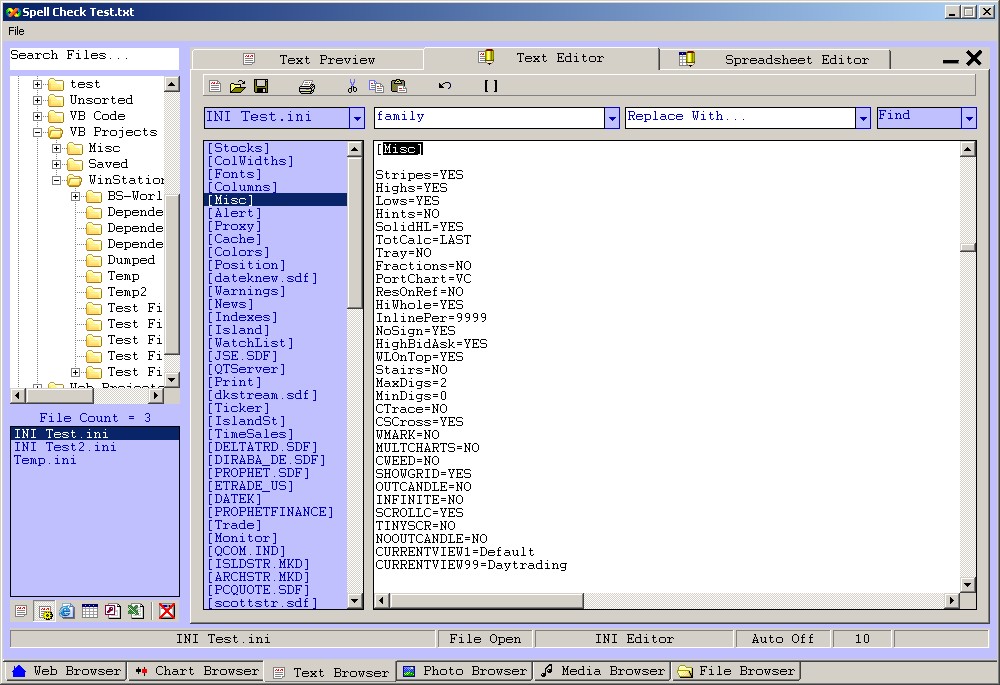The width and height of the screenshot is (1000, 685).
Task: Click the minimize dash icon beside editor tabs
Action: tap(950, 61)
